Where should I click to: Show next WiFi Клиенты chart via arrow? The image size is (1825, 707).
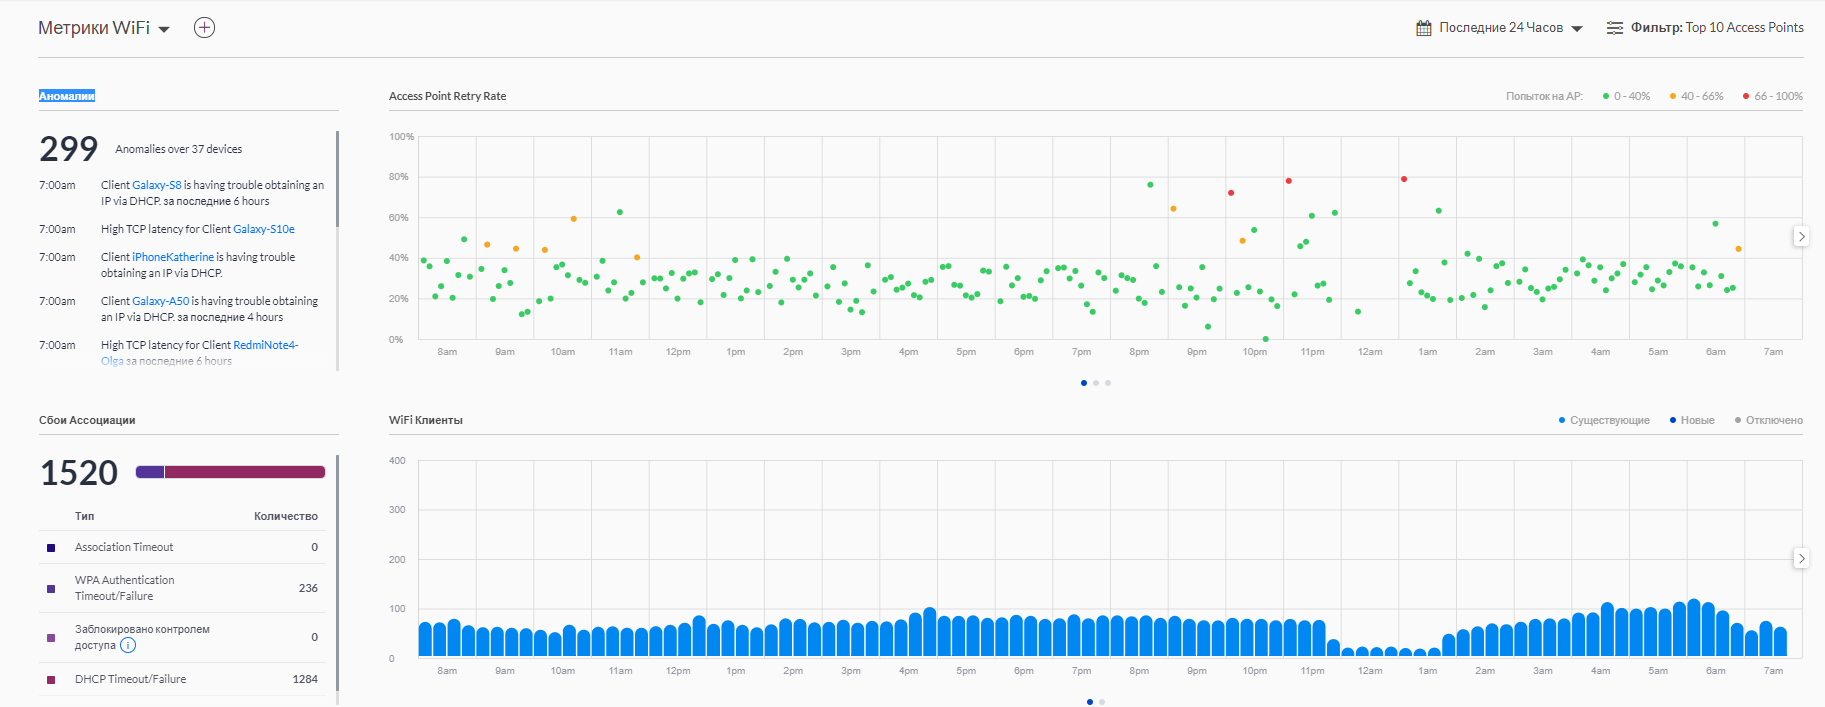point(1801,559)
